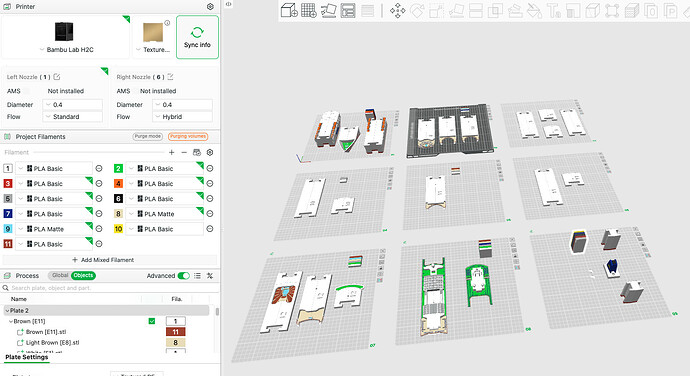Select the Support painting tool icon

coord(515,11)
